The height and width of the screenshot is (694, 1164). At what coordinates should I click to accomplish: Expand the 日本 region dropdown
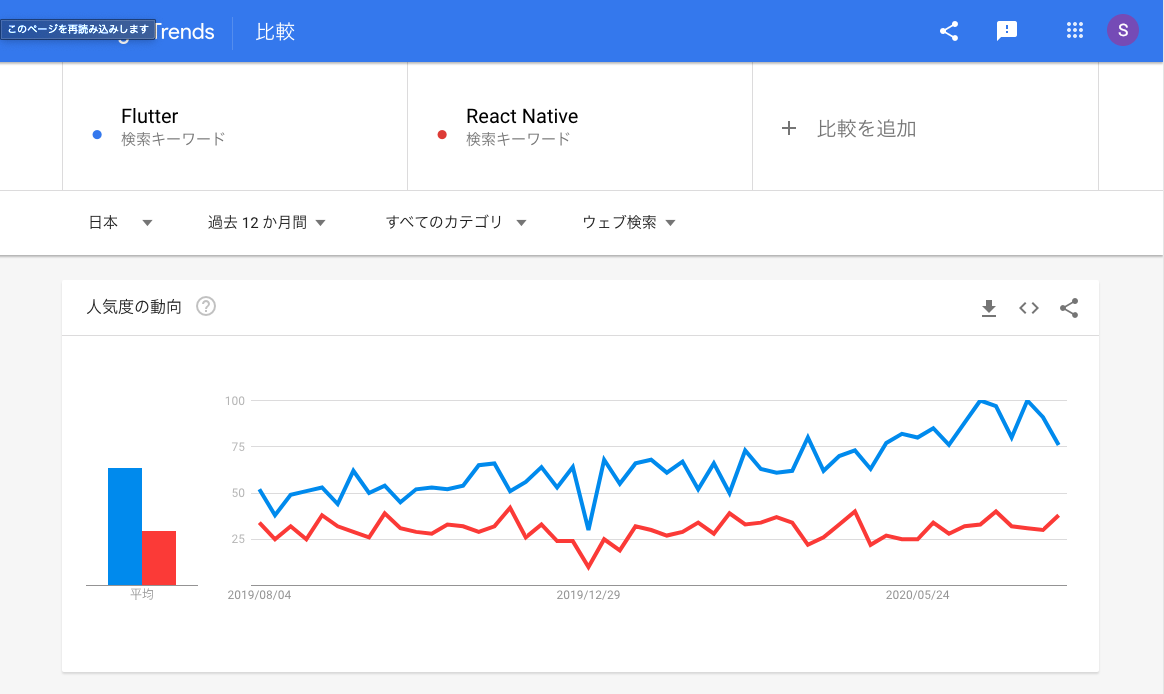click(120, 223)
